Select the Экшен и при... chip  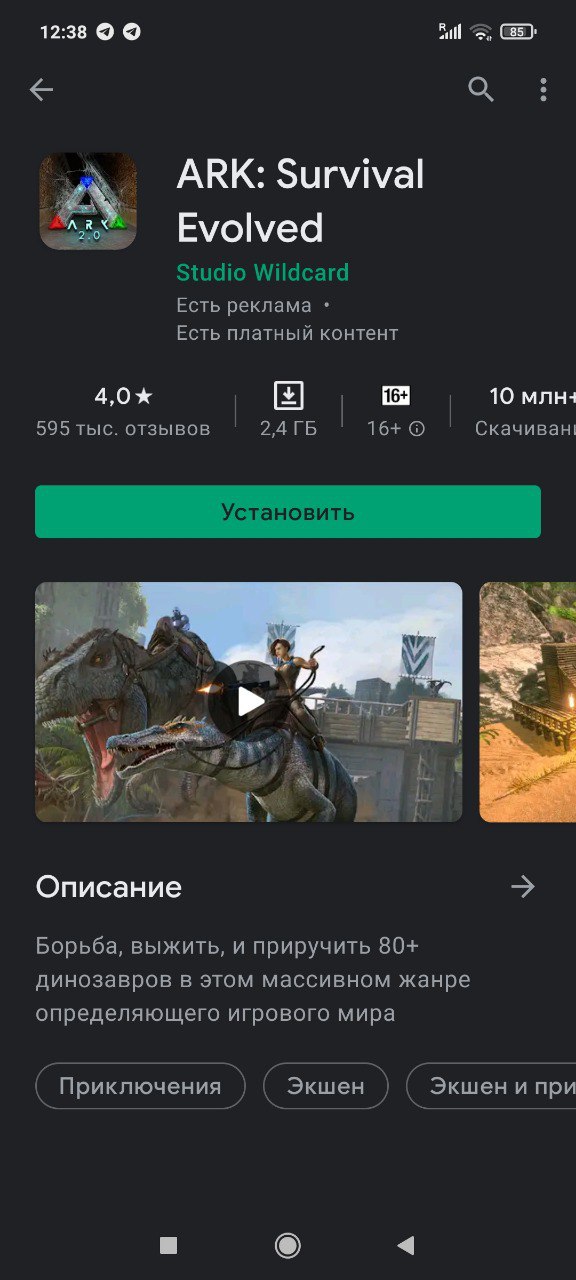pos(491,1086)
